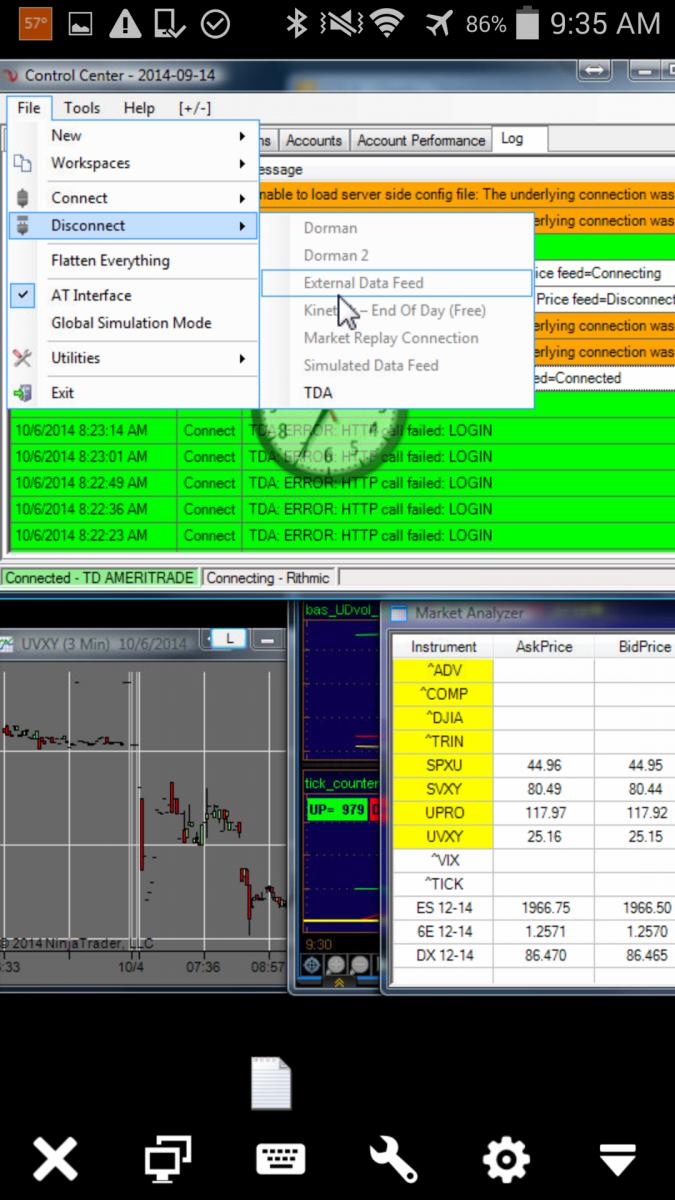The image size is (675, 1200).
Task: Expand the Disconnect submenu arrow
Action: click(242, 226)
